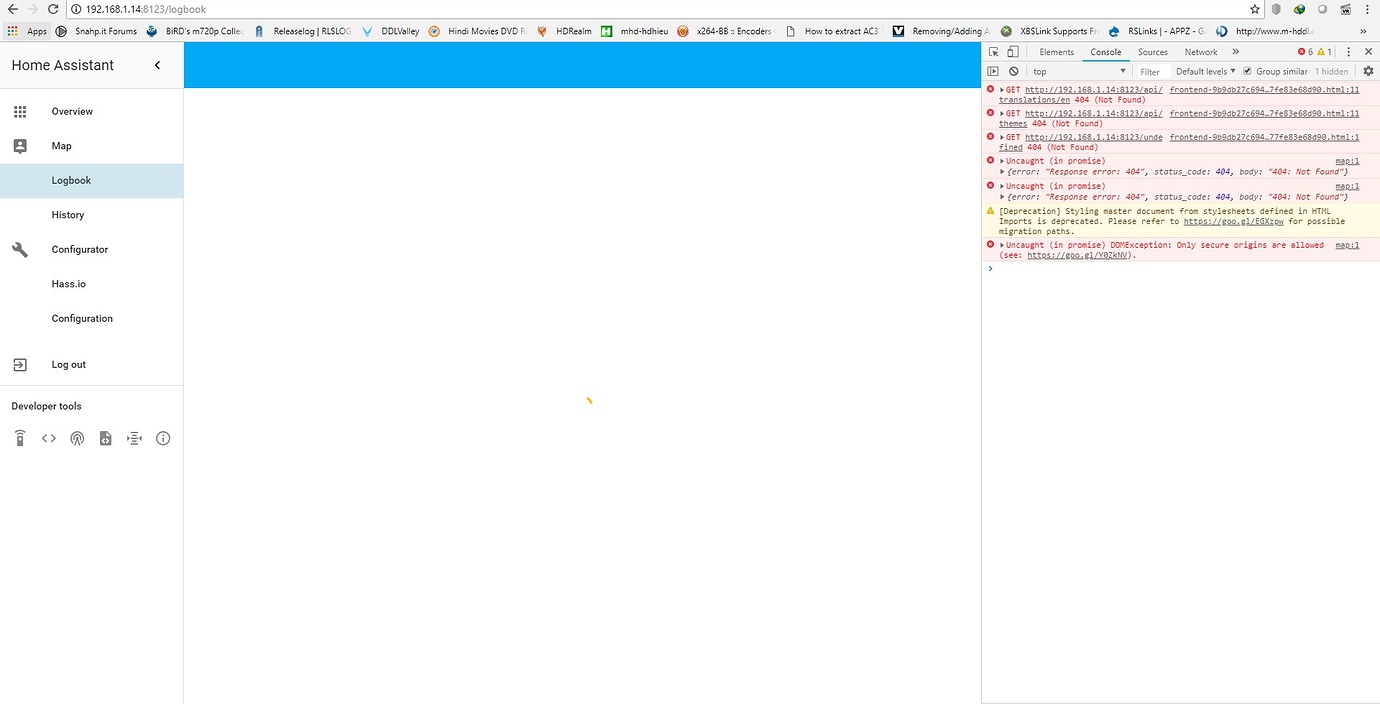The height and width of the screenshot is (704, 1380).
Task: Open DevTools console settings gear
Action: click(x=1368, y=71)
